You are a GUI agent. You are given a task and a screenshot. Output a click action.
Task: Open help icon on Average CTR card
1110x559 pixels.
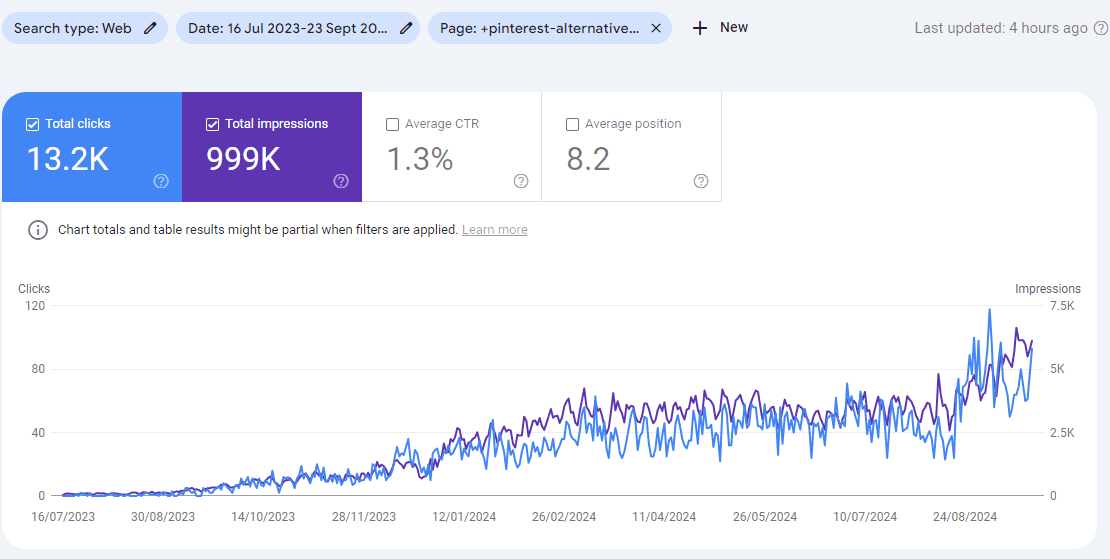pyautogui.click(x=521, y=181)
